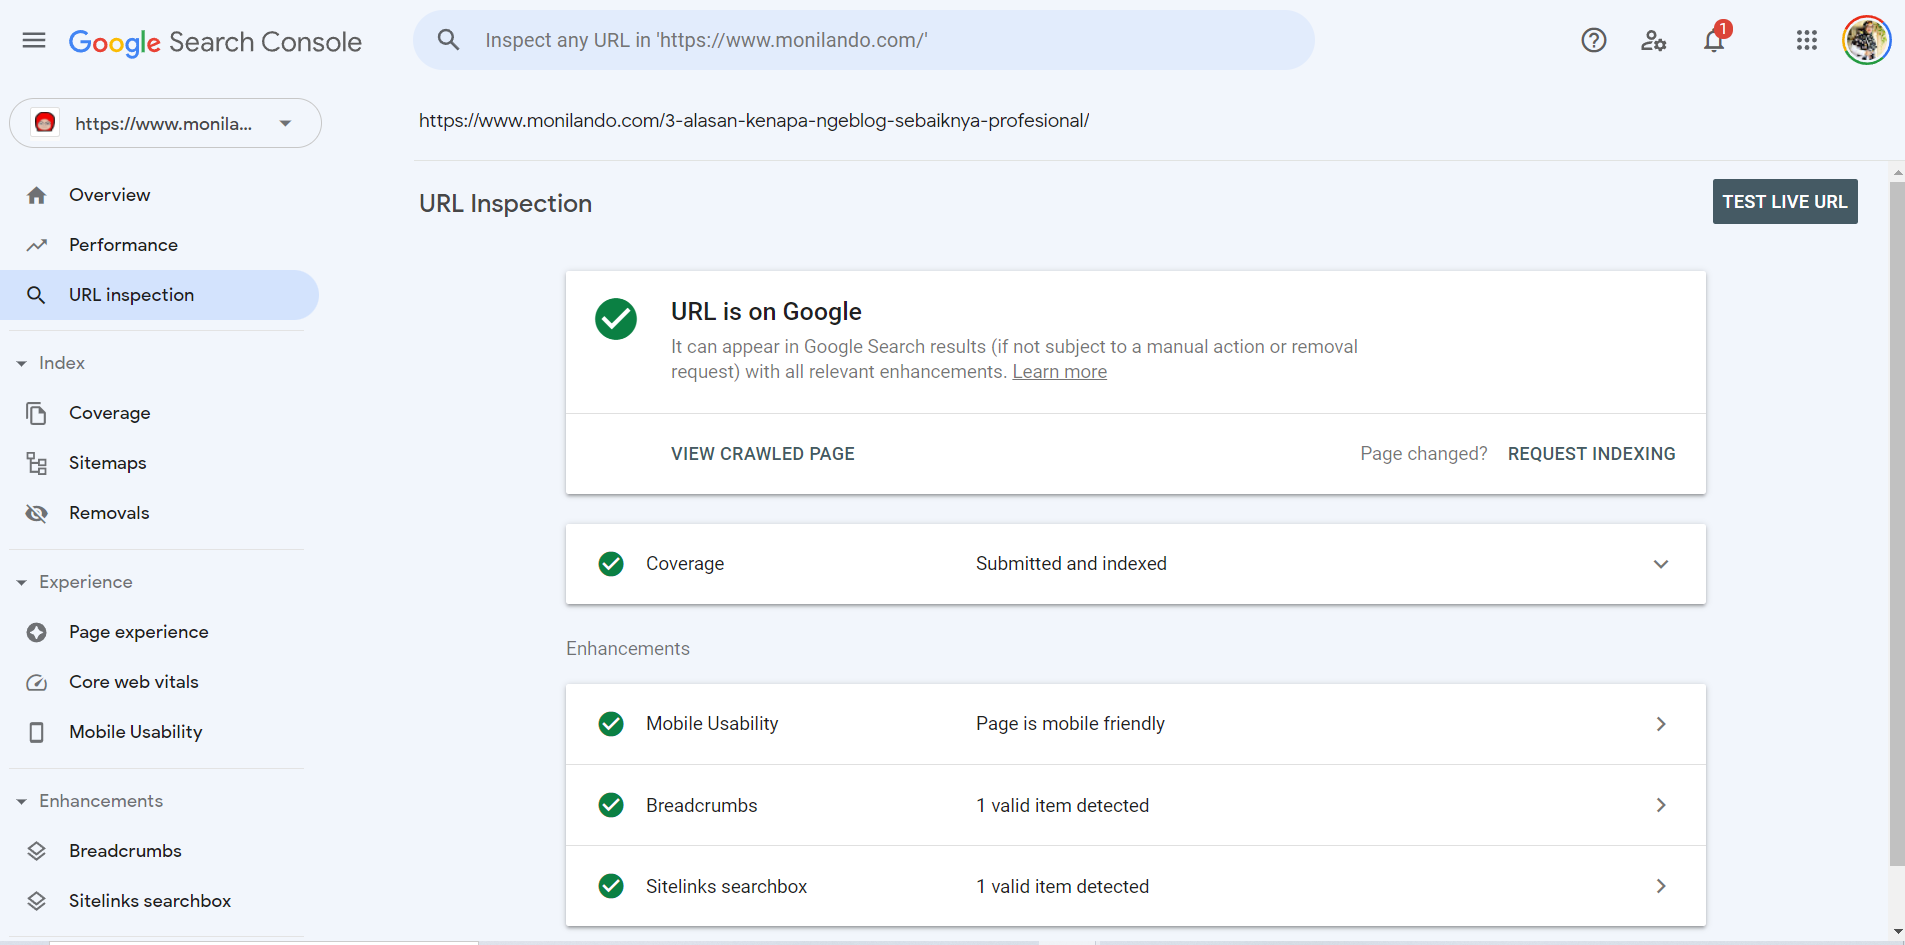Image resolution: width=1905 pixels, height=945 pixels.
Task: Select Sitemaps from the sidebar
Action: [107, 463]
